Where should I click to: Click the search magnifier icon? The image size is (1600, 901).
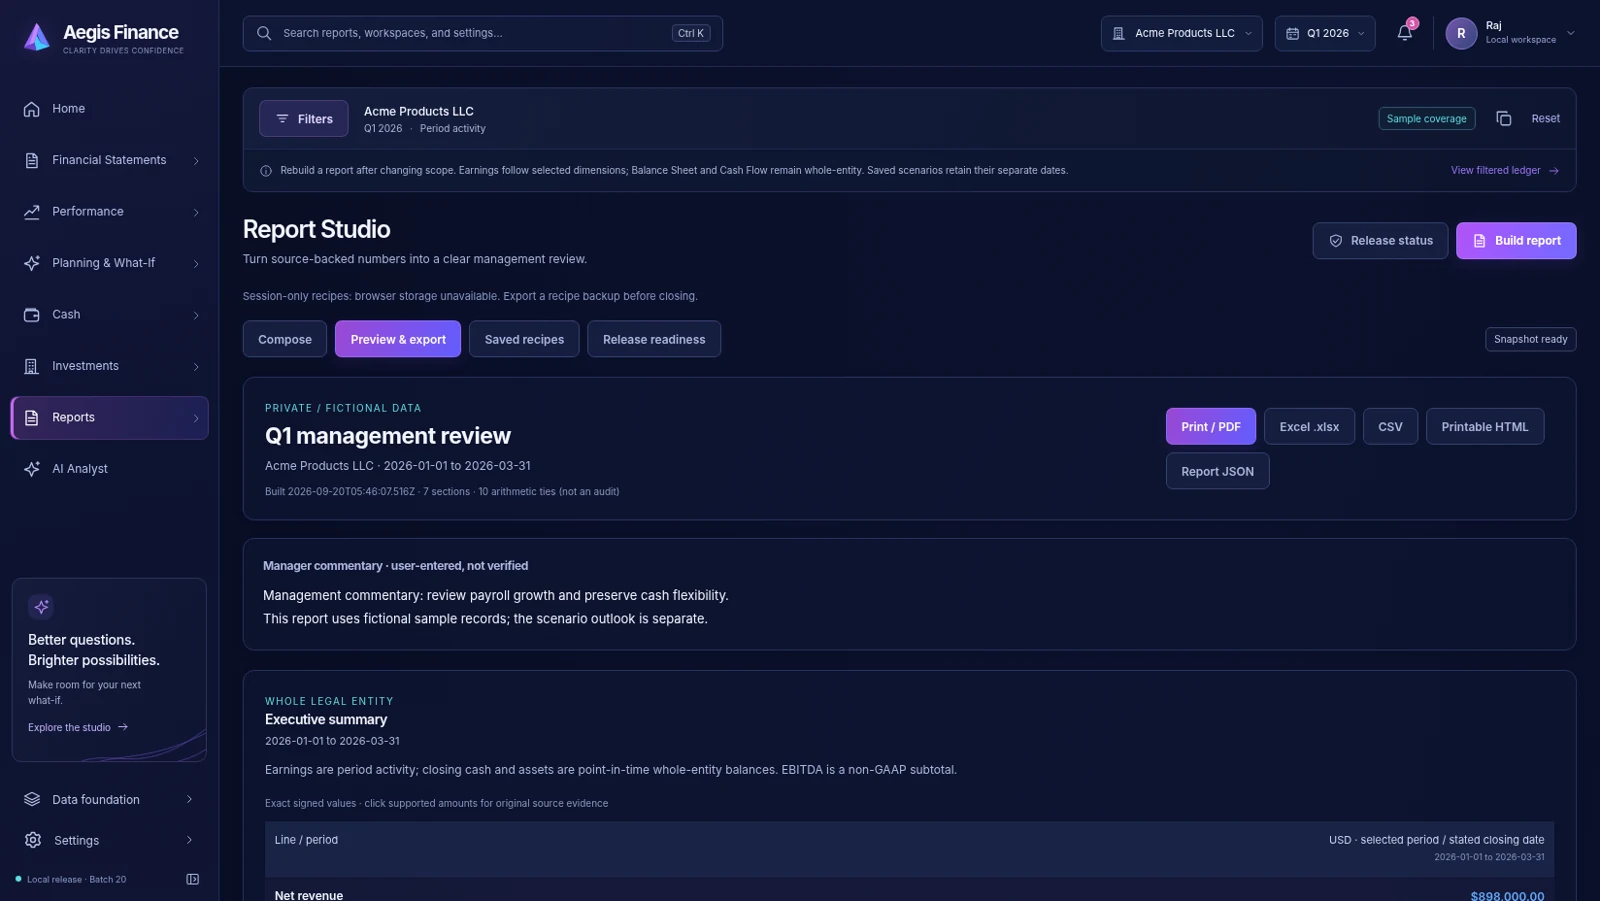point(264,33)
